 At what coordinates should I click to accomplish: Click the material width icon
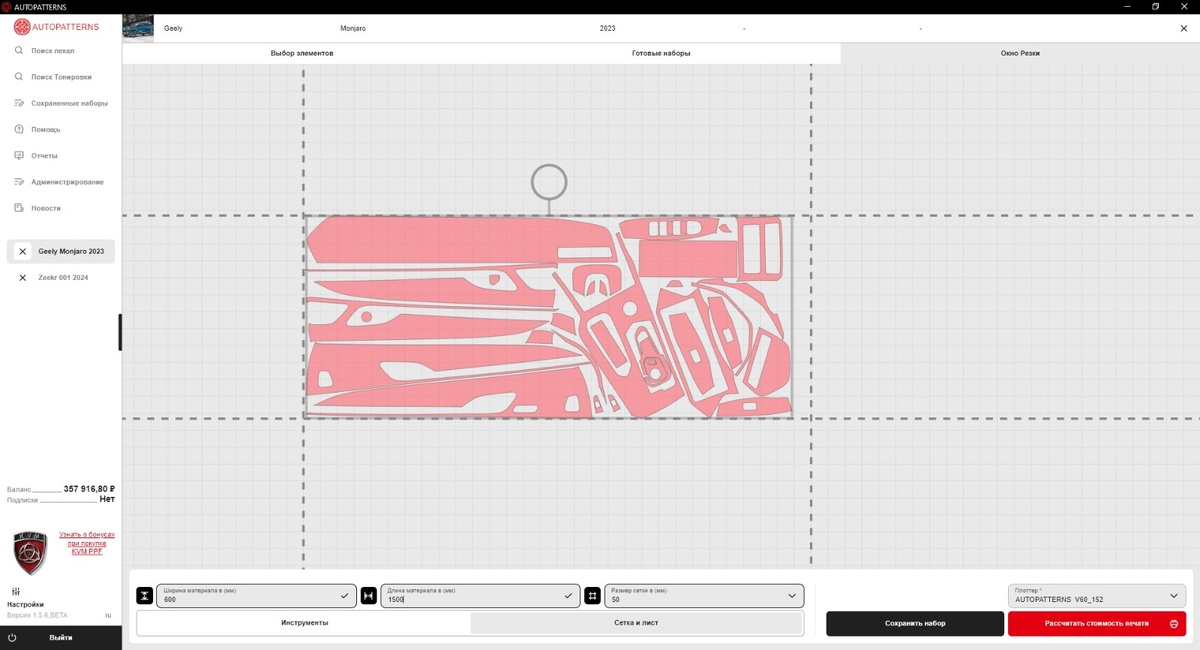tap(145, 596)
